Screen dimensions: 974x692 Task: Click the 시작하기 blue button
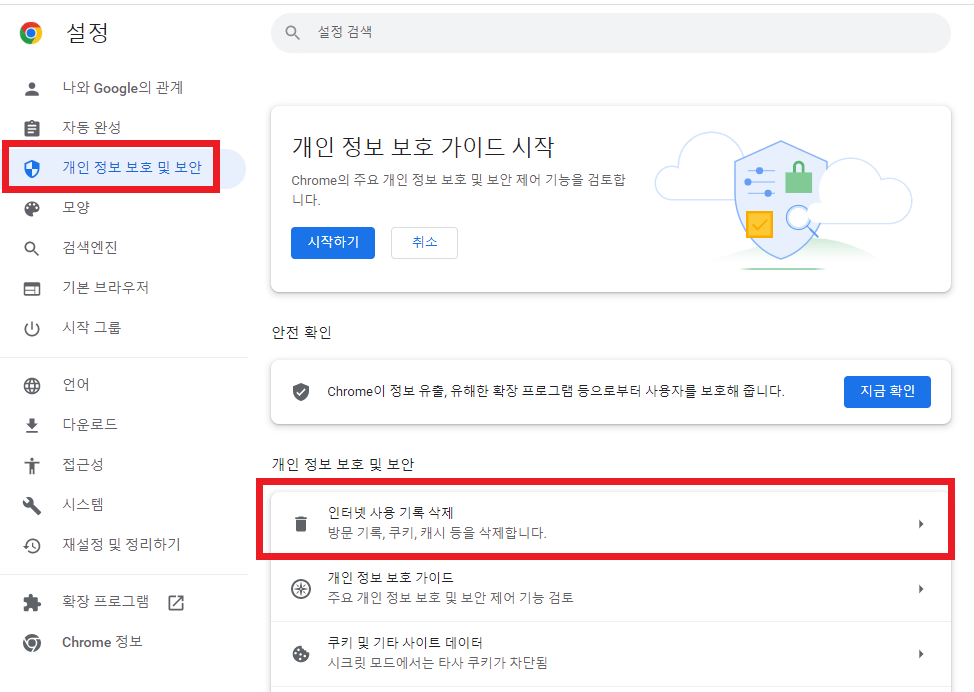[x=333, y=242]
